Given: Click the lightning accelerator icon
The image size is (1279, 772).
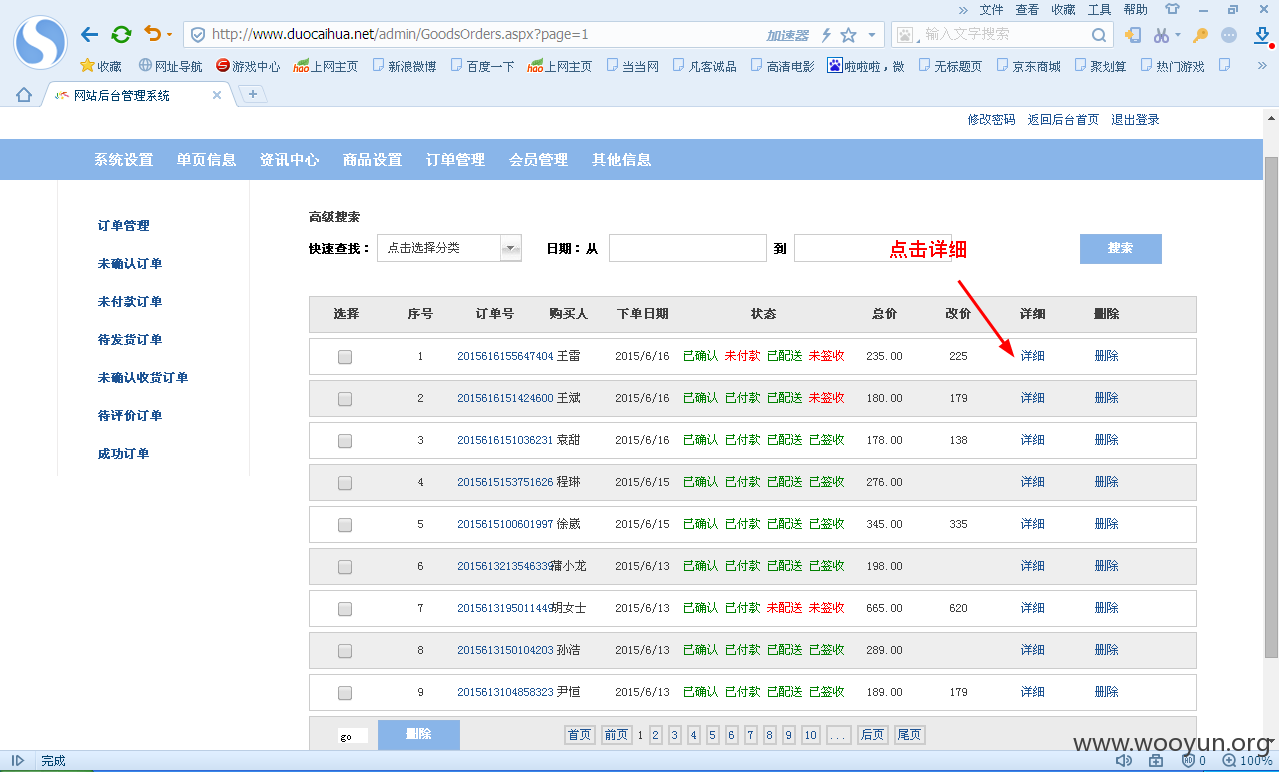Looking at the screenshot, I should point(826,35).
